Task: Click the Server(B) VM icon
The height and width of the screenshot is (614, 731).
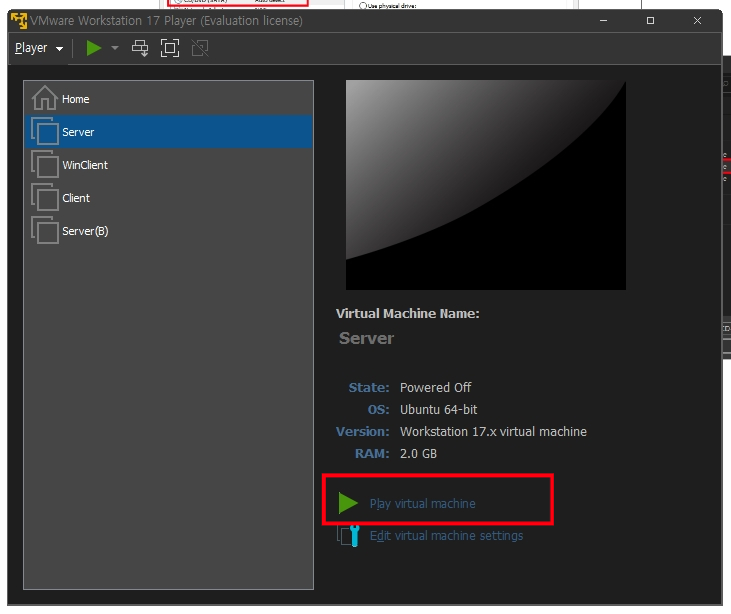Action: click(x=45, y=230)
